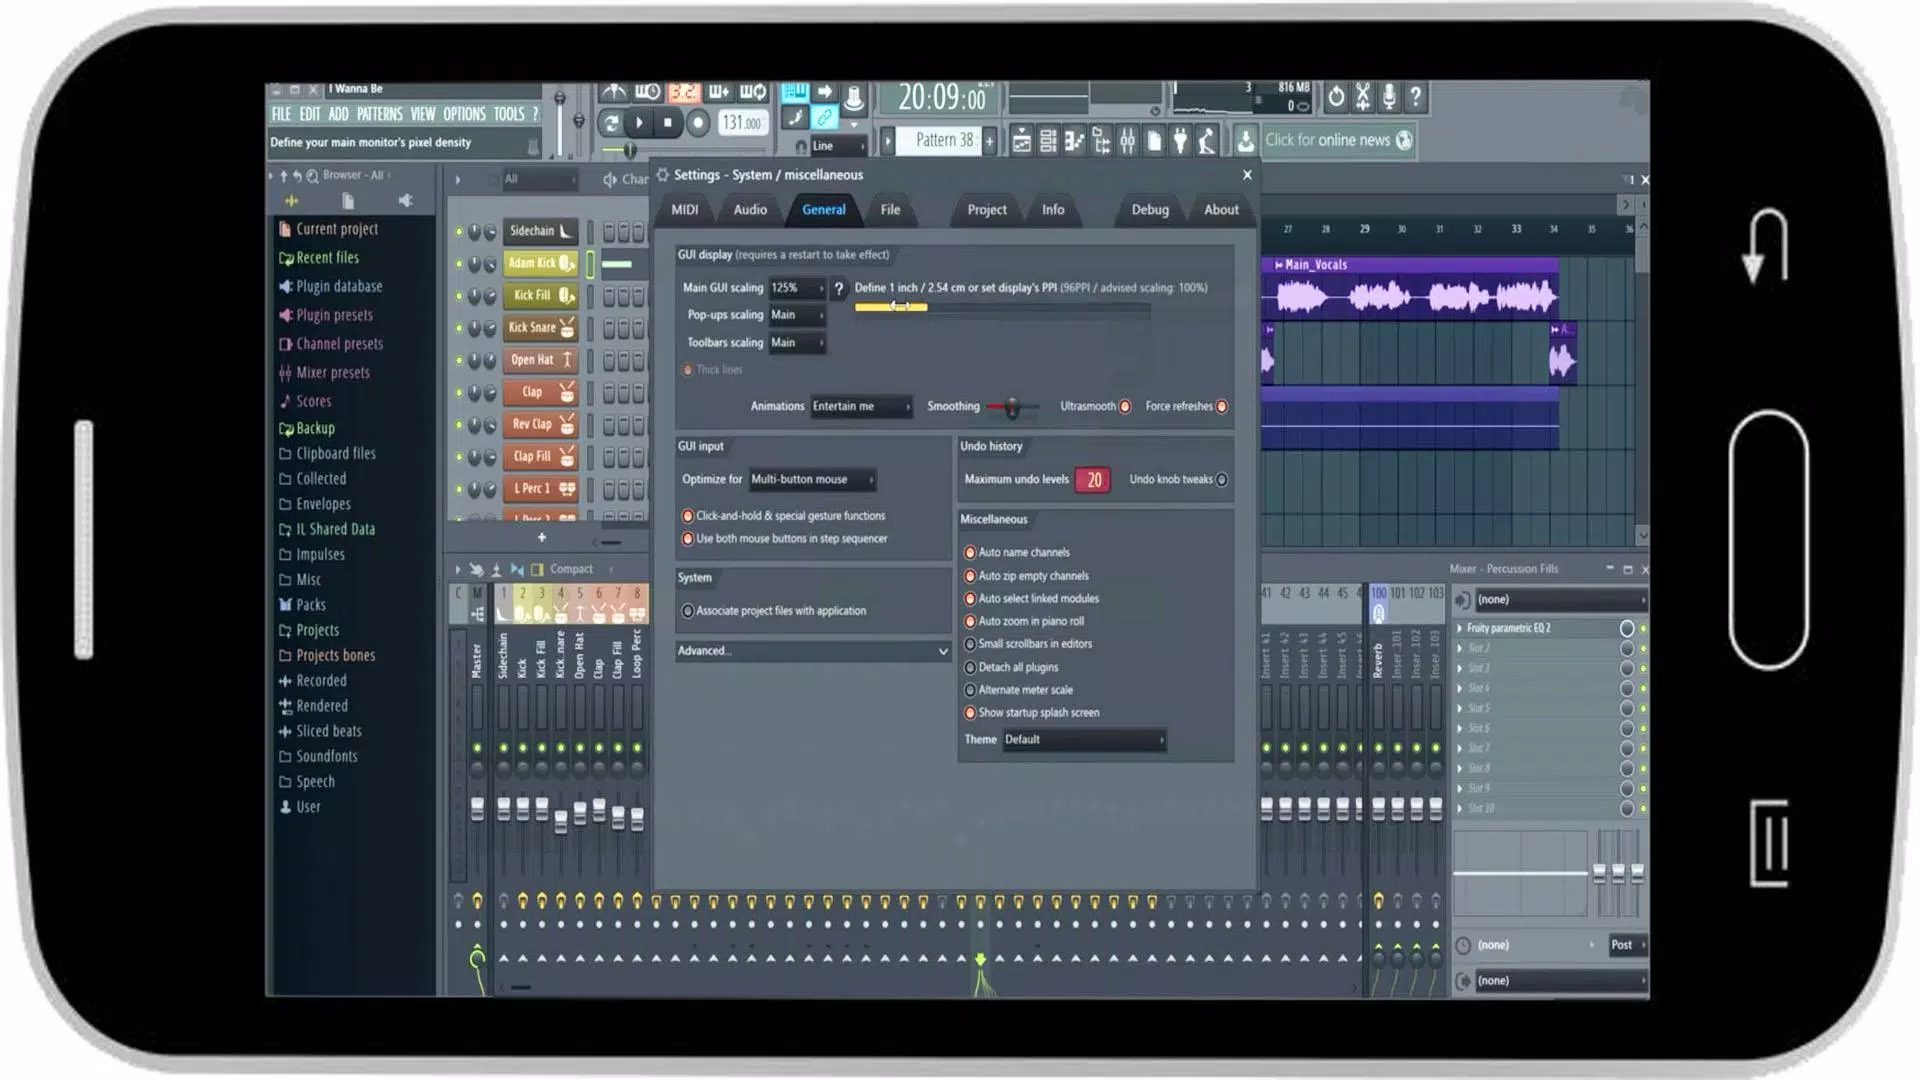Enable Auto zoom in piano roll

(x=969, y=621)
